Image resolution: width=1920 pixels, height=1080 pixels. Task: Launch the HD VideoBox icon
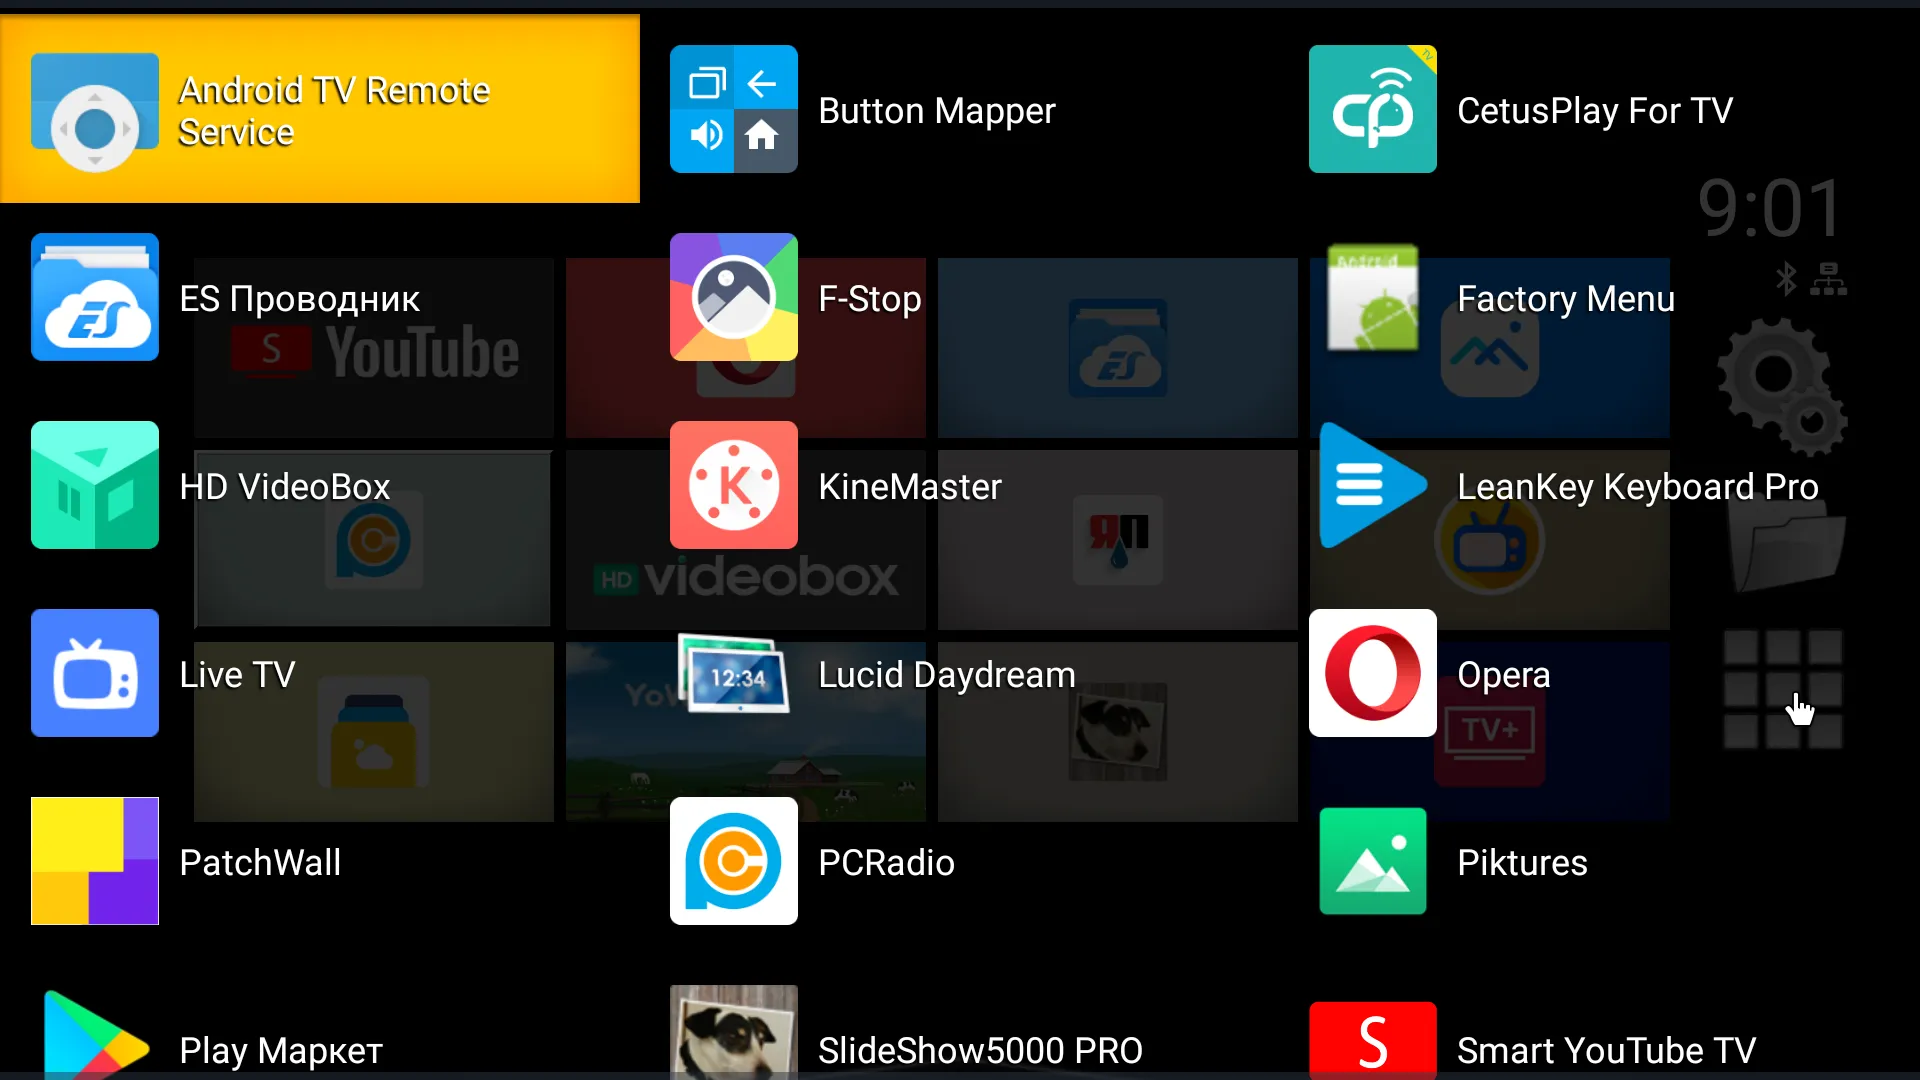pyautogui.click(x=95, y=485)
